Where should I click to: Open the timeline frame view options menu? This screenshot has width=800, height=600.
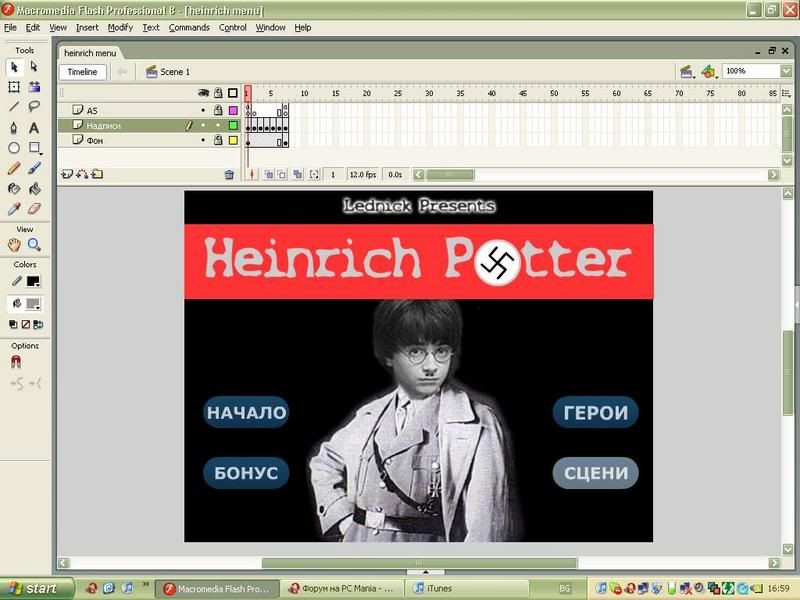pyautogui.click(x=786, y=93)
